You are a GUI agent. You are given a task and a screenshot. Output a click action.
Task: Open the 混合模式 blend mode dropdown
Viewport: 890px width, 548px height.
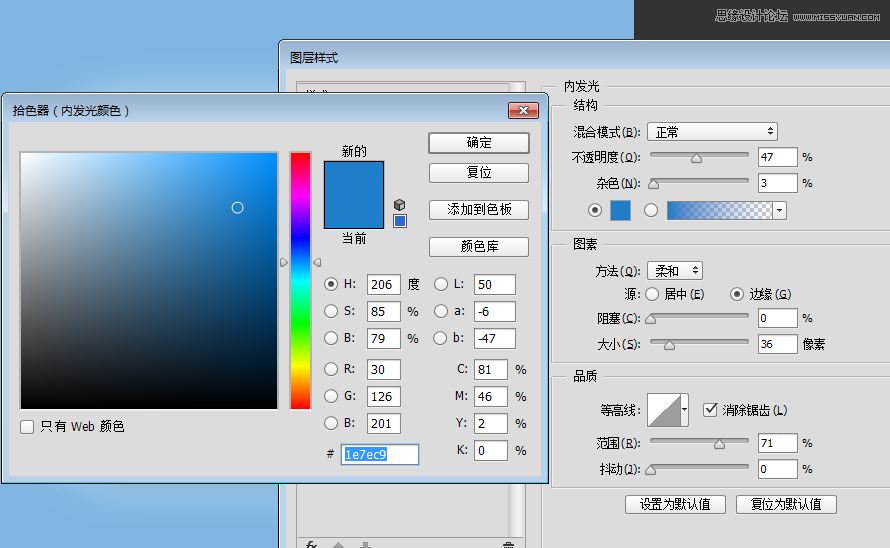click(x=712, y=132)
